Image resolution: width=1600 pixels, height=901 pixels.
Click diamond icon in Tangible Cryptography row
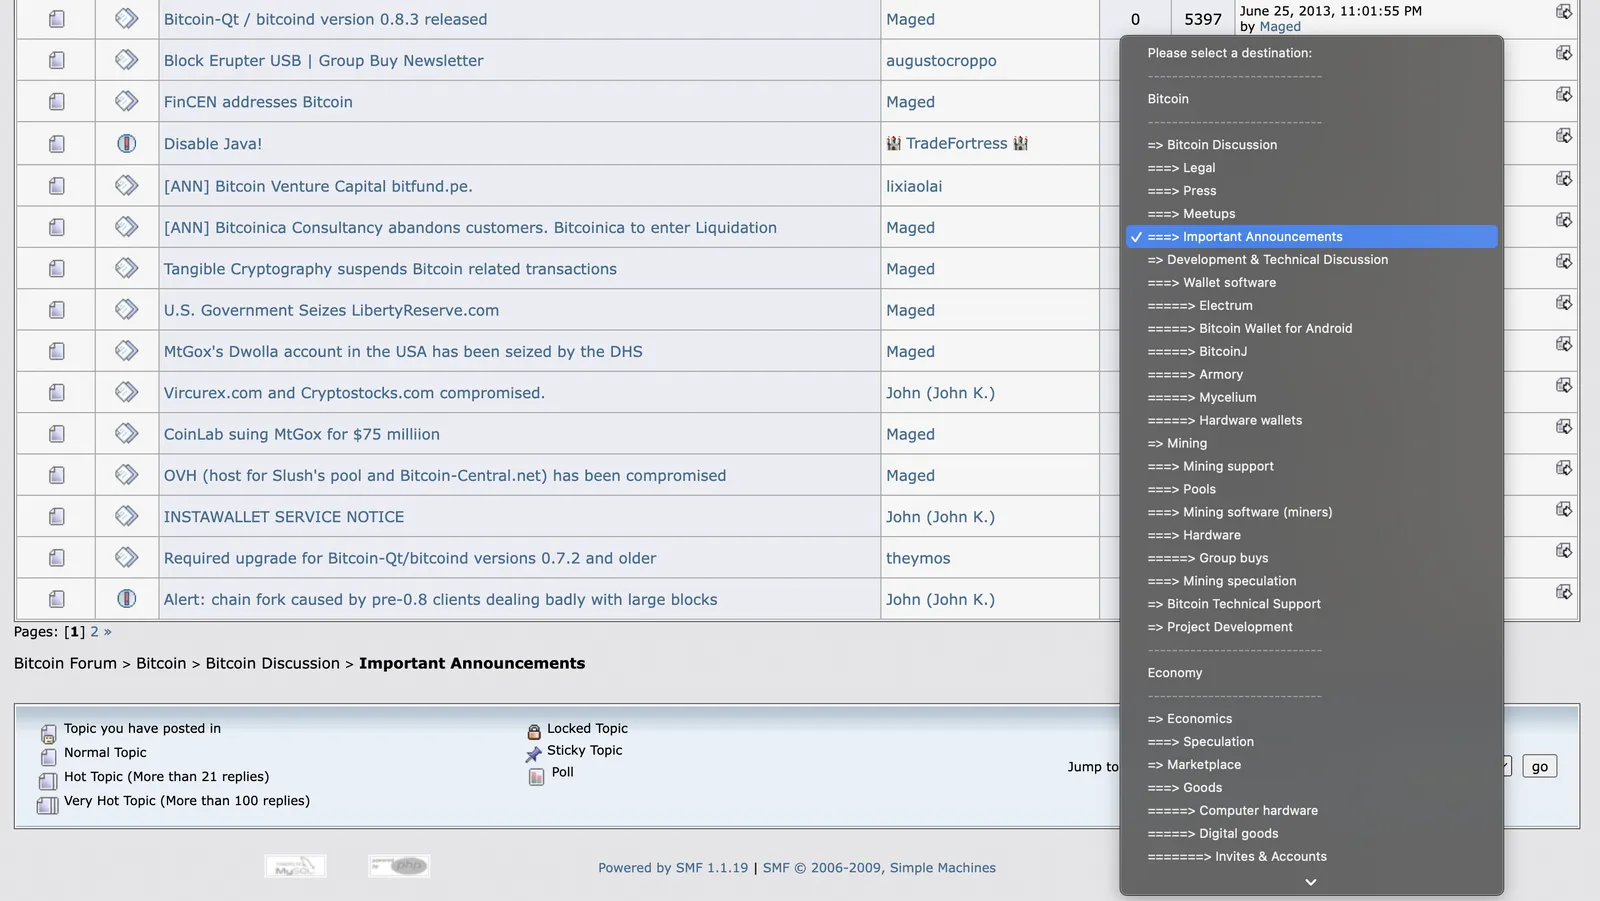pyautogui.click(x=126, y=268)
